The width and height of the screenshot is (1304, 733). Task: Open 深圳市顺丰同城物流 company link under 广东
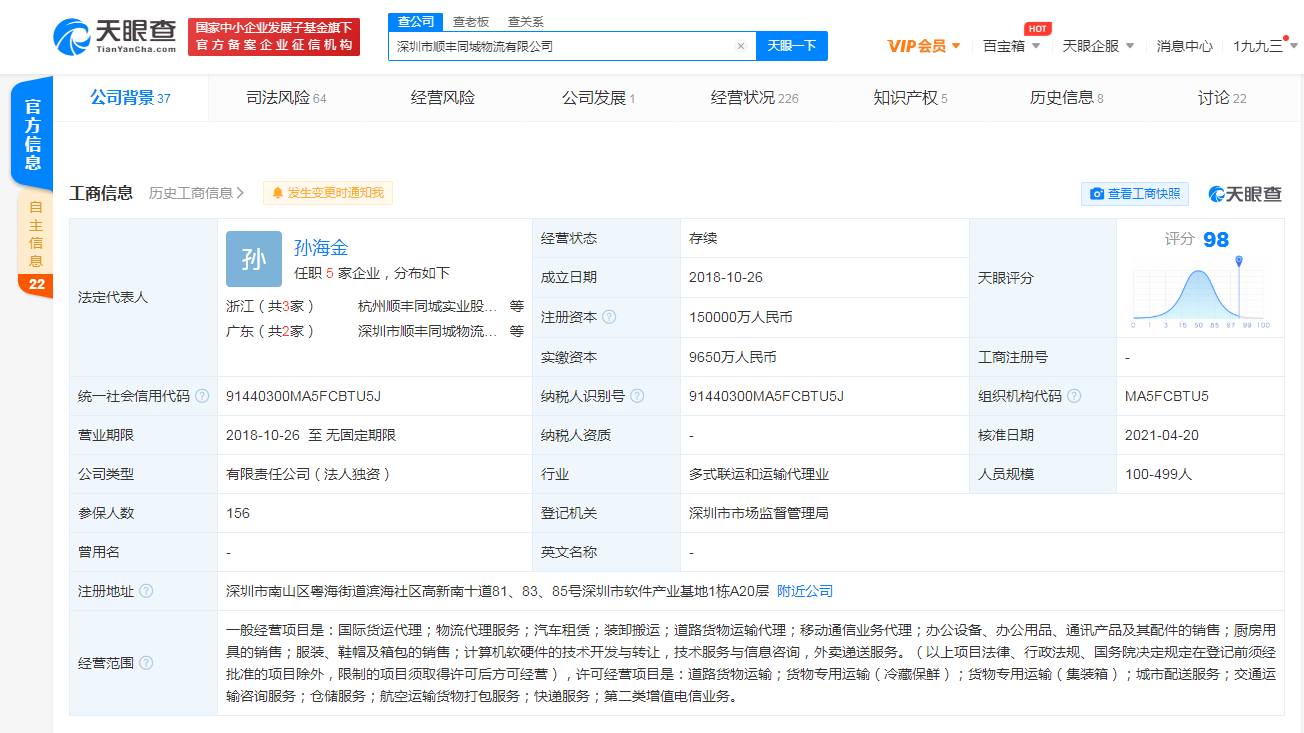tap(428, 331)
